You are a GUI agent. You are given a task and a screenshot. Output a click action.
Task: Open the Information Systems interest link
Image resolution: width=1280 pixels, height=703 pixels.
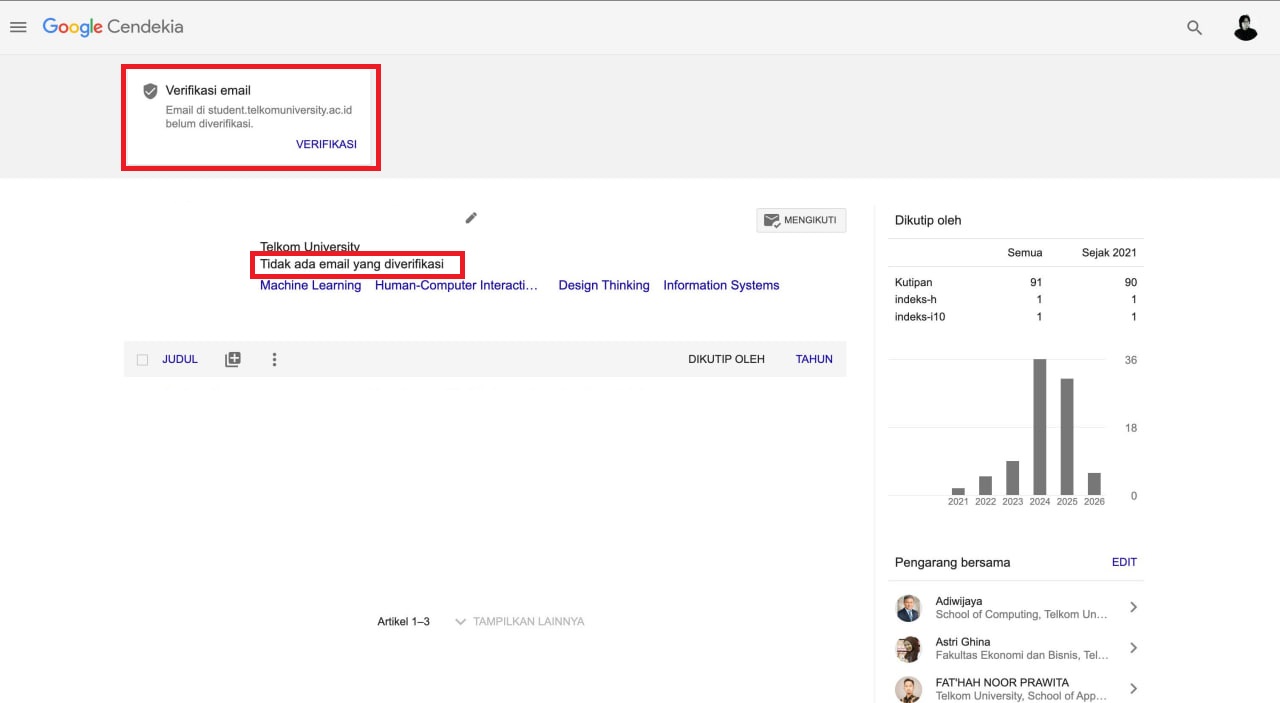721,285
